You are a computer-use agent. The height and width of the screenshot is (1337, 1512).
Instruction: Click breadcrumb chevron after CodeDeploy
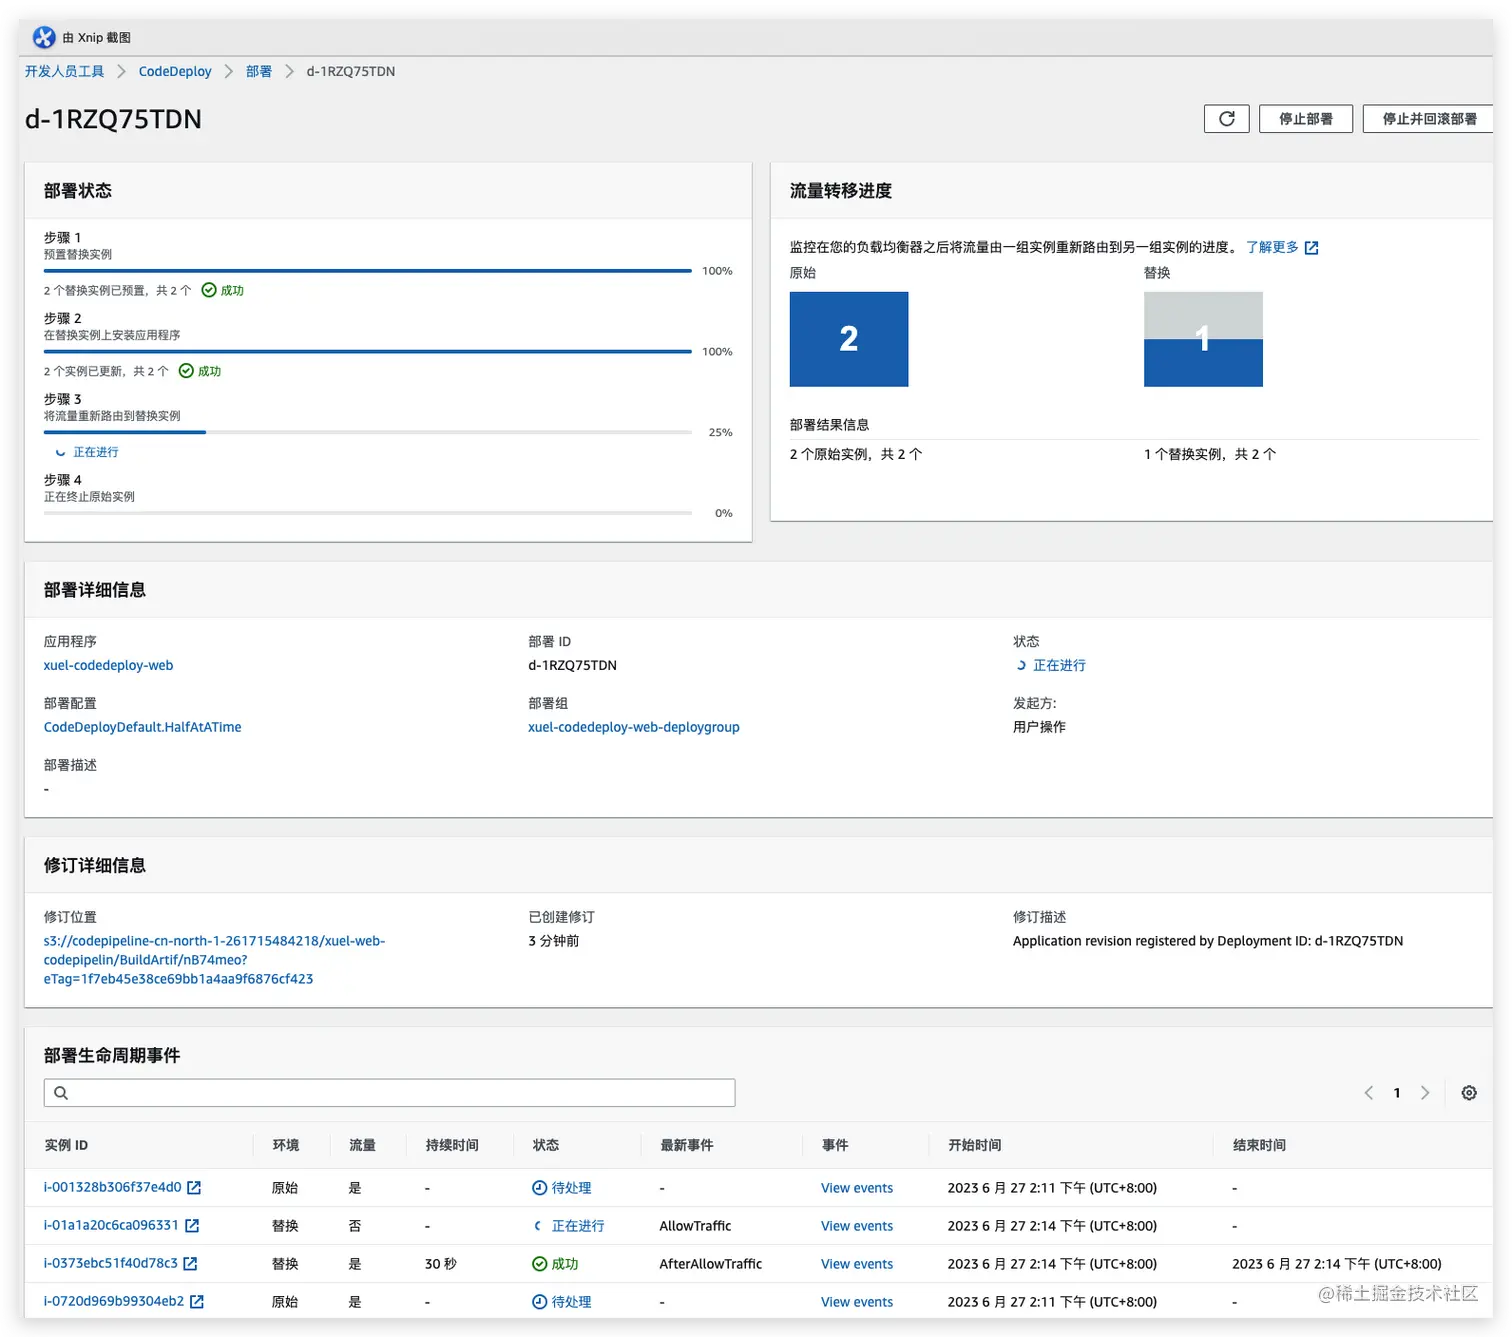pos(228,72)
